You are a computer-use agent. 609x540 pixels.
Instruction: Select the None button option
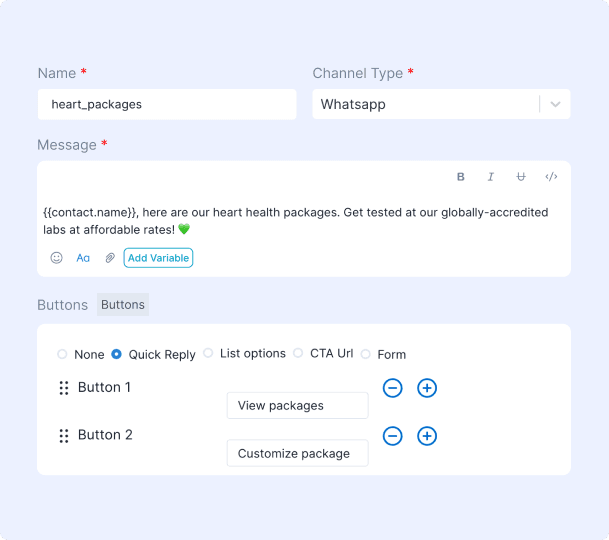63,354
